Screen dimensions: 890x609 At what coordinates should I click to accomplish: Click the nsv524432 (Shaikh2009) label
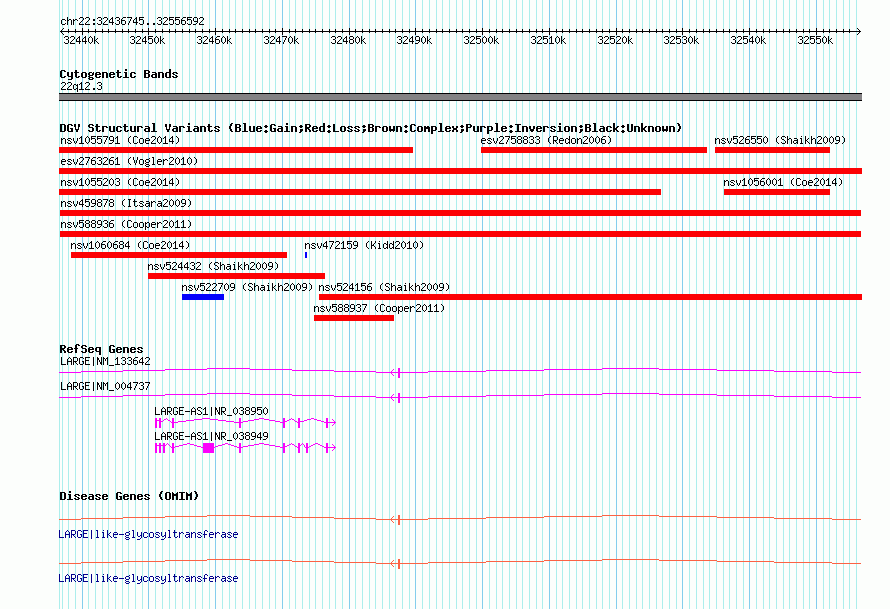click(213, 266)
